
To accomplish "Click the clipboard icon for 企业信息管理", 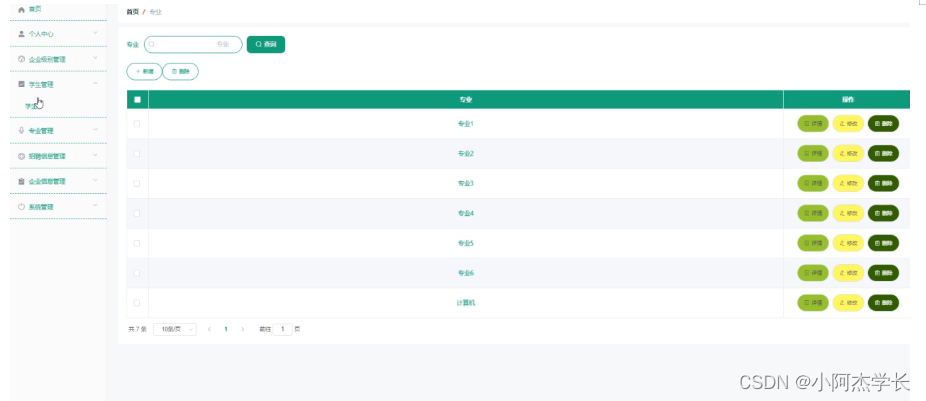I will [22, 181].
